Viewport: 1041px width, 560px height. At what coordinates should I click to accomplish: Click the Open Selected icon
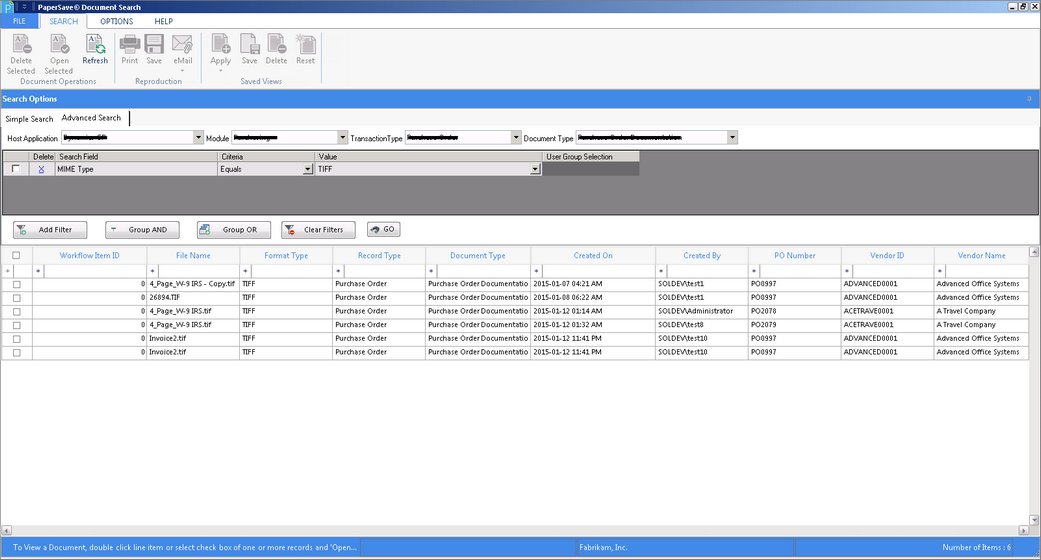click(x=59, y=44)
